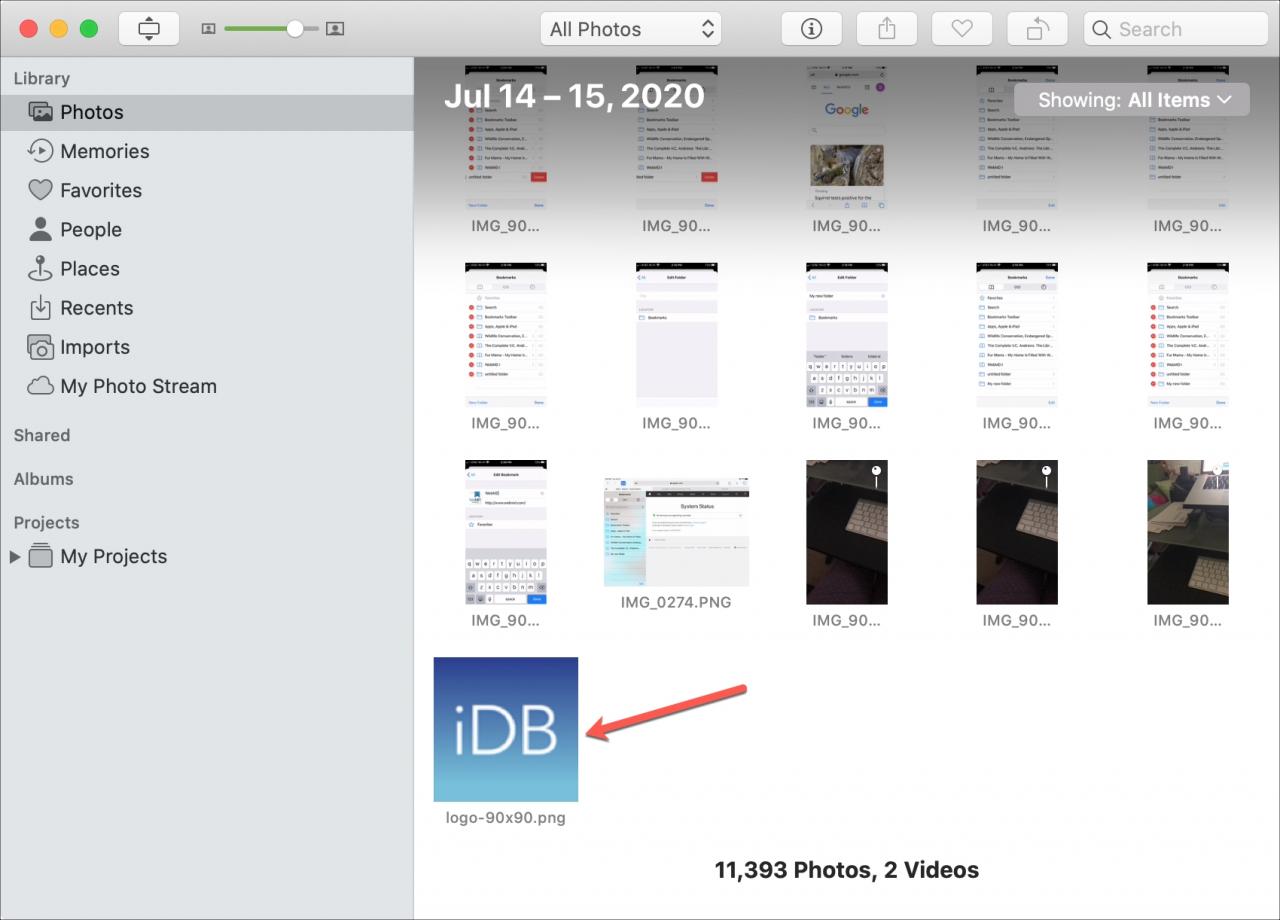Select the Google search screenshot thumbnail
This screenshot has height=920, width=1280.
847,137
